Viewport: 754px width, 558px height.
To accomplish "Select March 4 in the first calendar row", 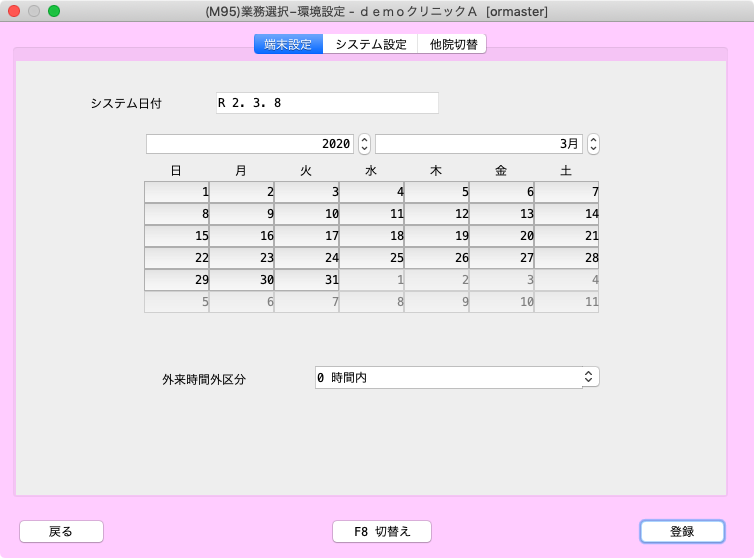I will tap(372, 192).
